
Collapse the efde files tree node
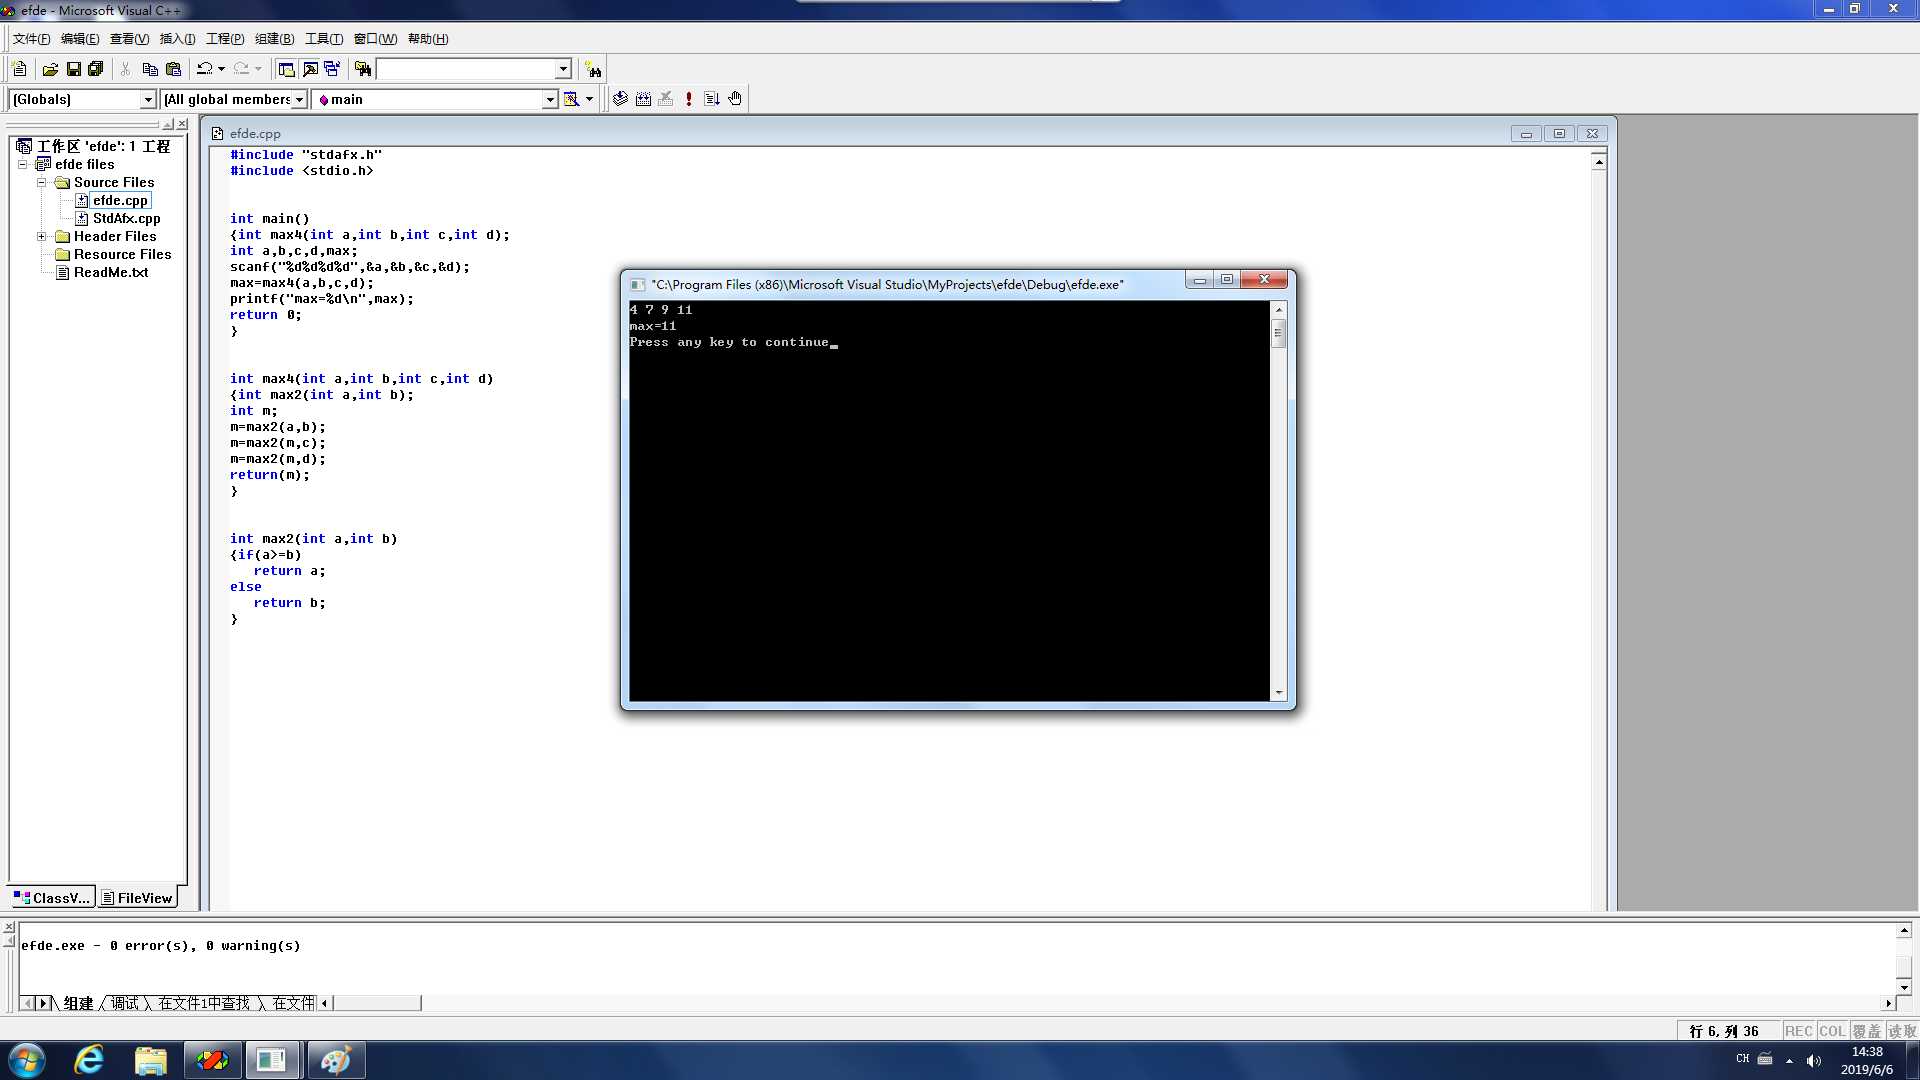coord(23,164)
